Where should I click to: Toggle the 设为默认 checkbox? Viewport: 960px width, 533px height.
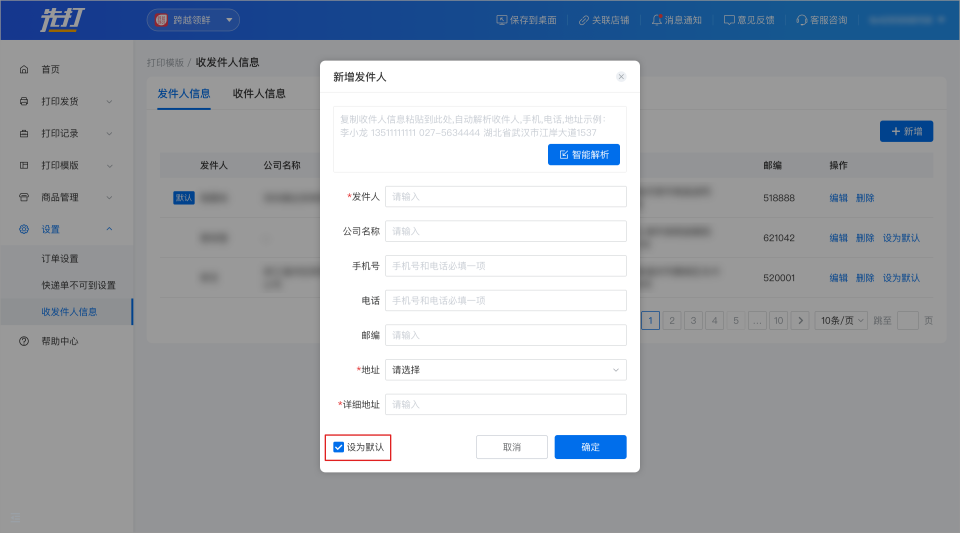(x=339, y=447)
